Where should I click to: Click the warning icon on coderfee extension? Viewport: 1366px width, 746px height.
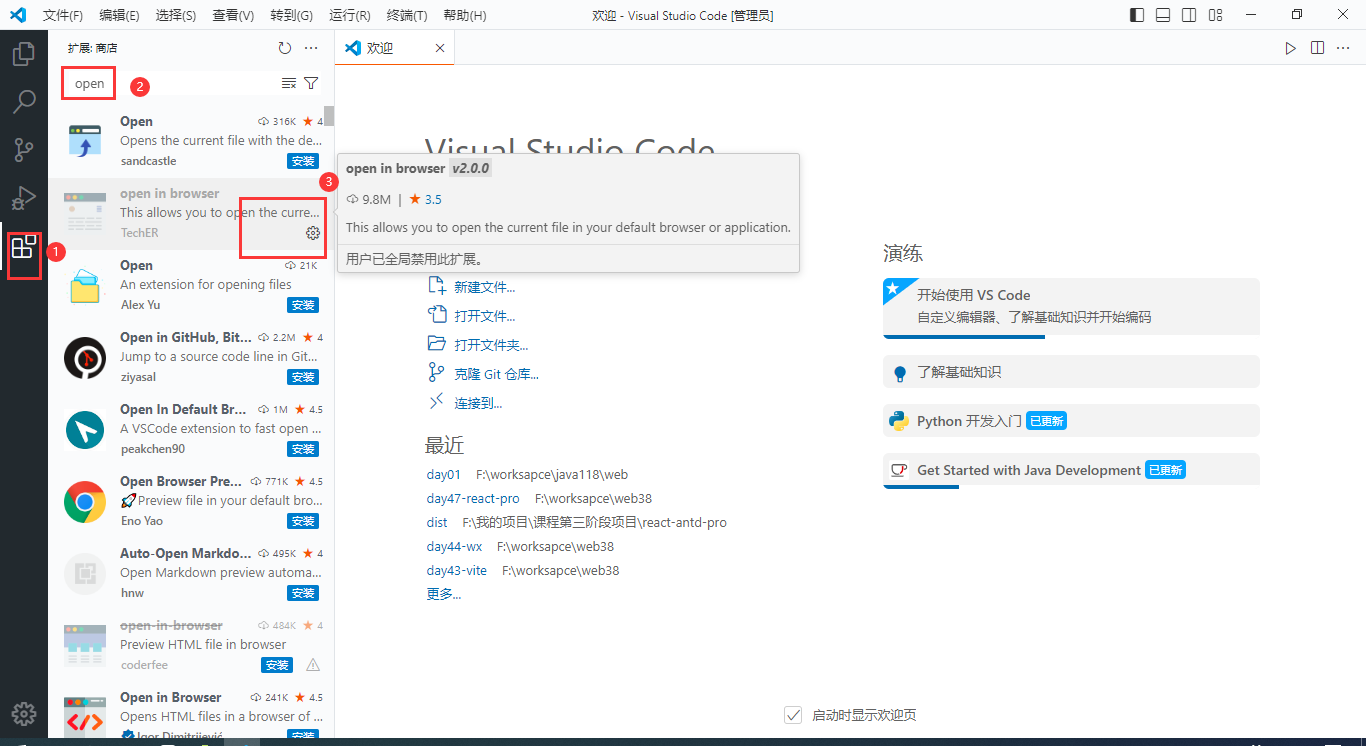click(x=313, y=665)
